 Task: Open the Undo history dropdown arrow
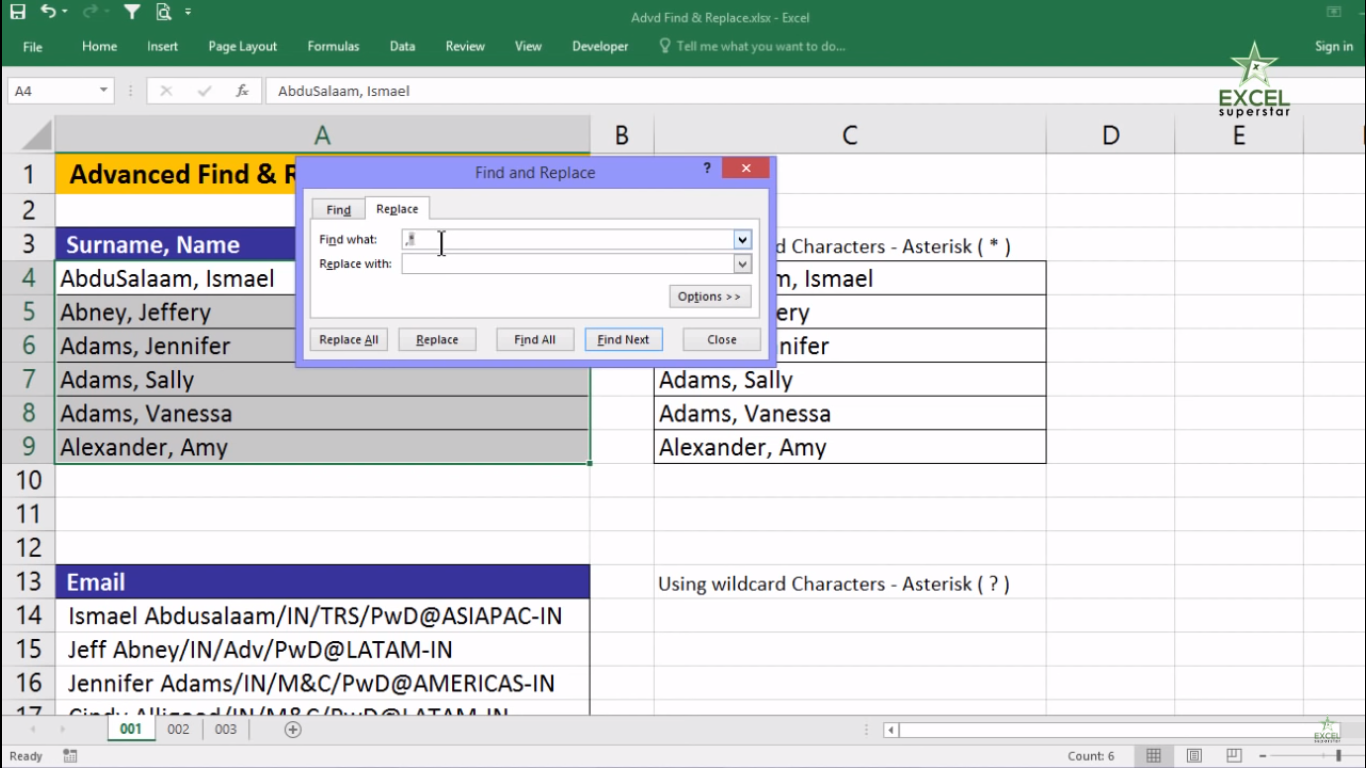click(x=65, y=13)
